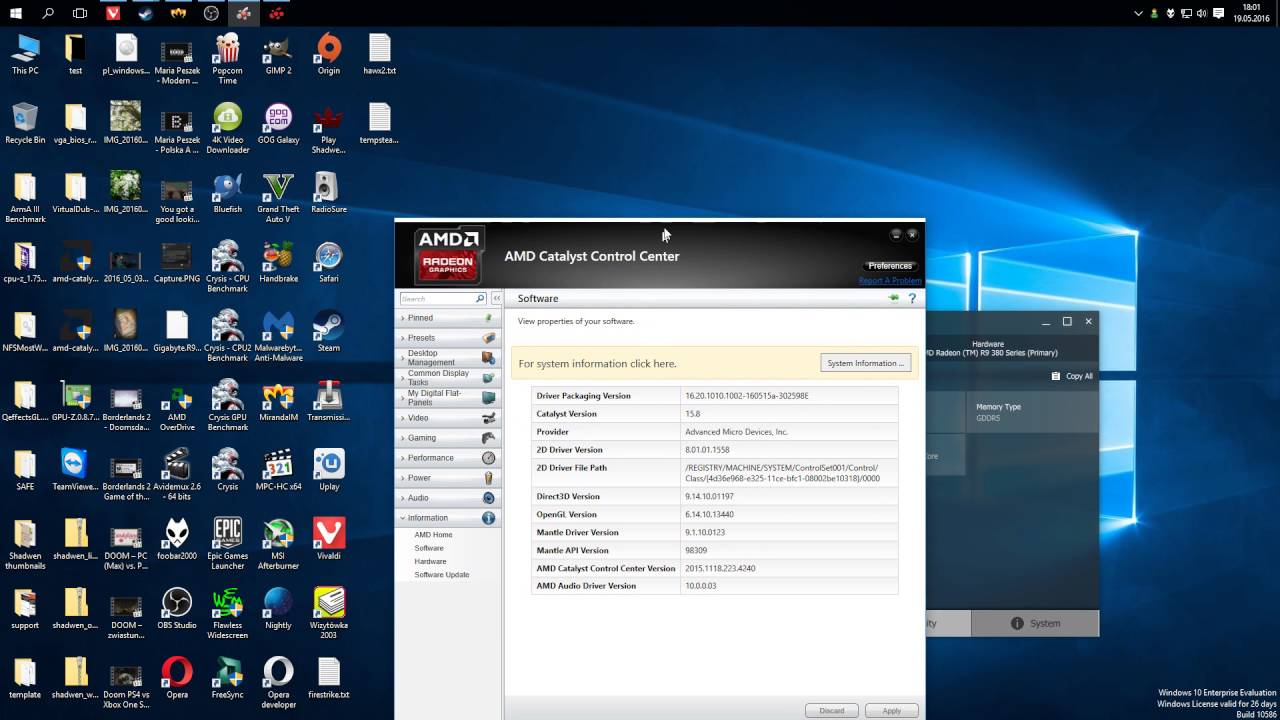The image size is (1280, 720).
Task: Open Opera developer desktop icon
Action: 278,683
